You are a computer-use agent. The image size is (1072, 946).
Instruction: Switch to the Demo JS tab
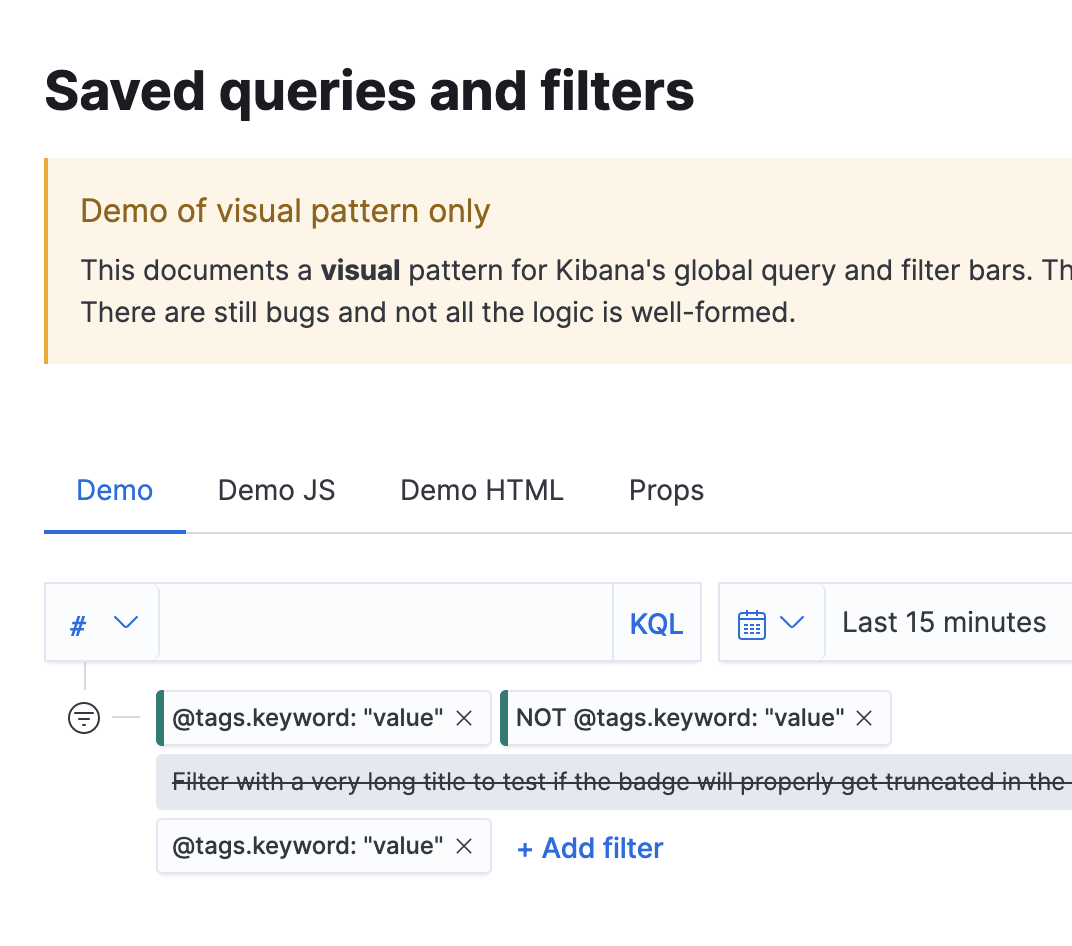click(276, 490)
